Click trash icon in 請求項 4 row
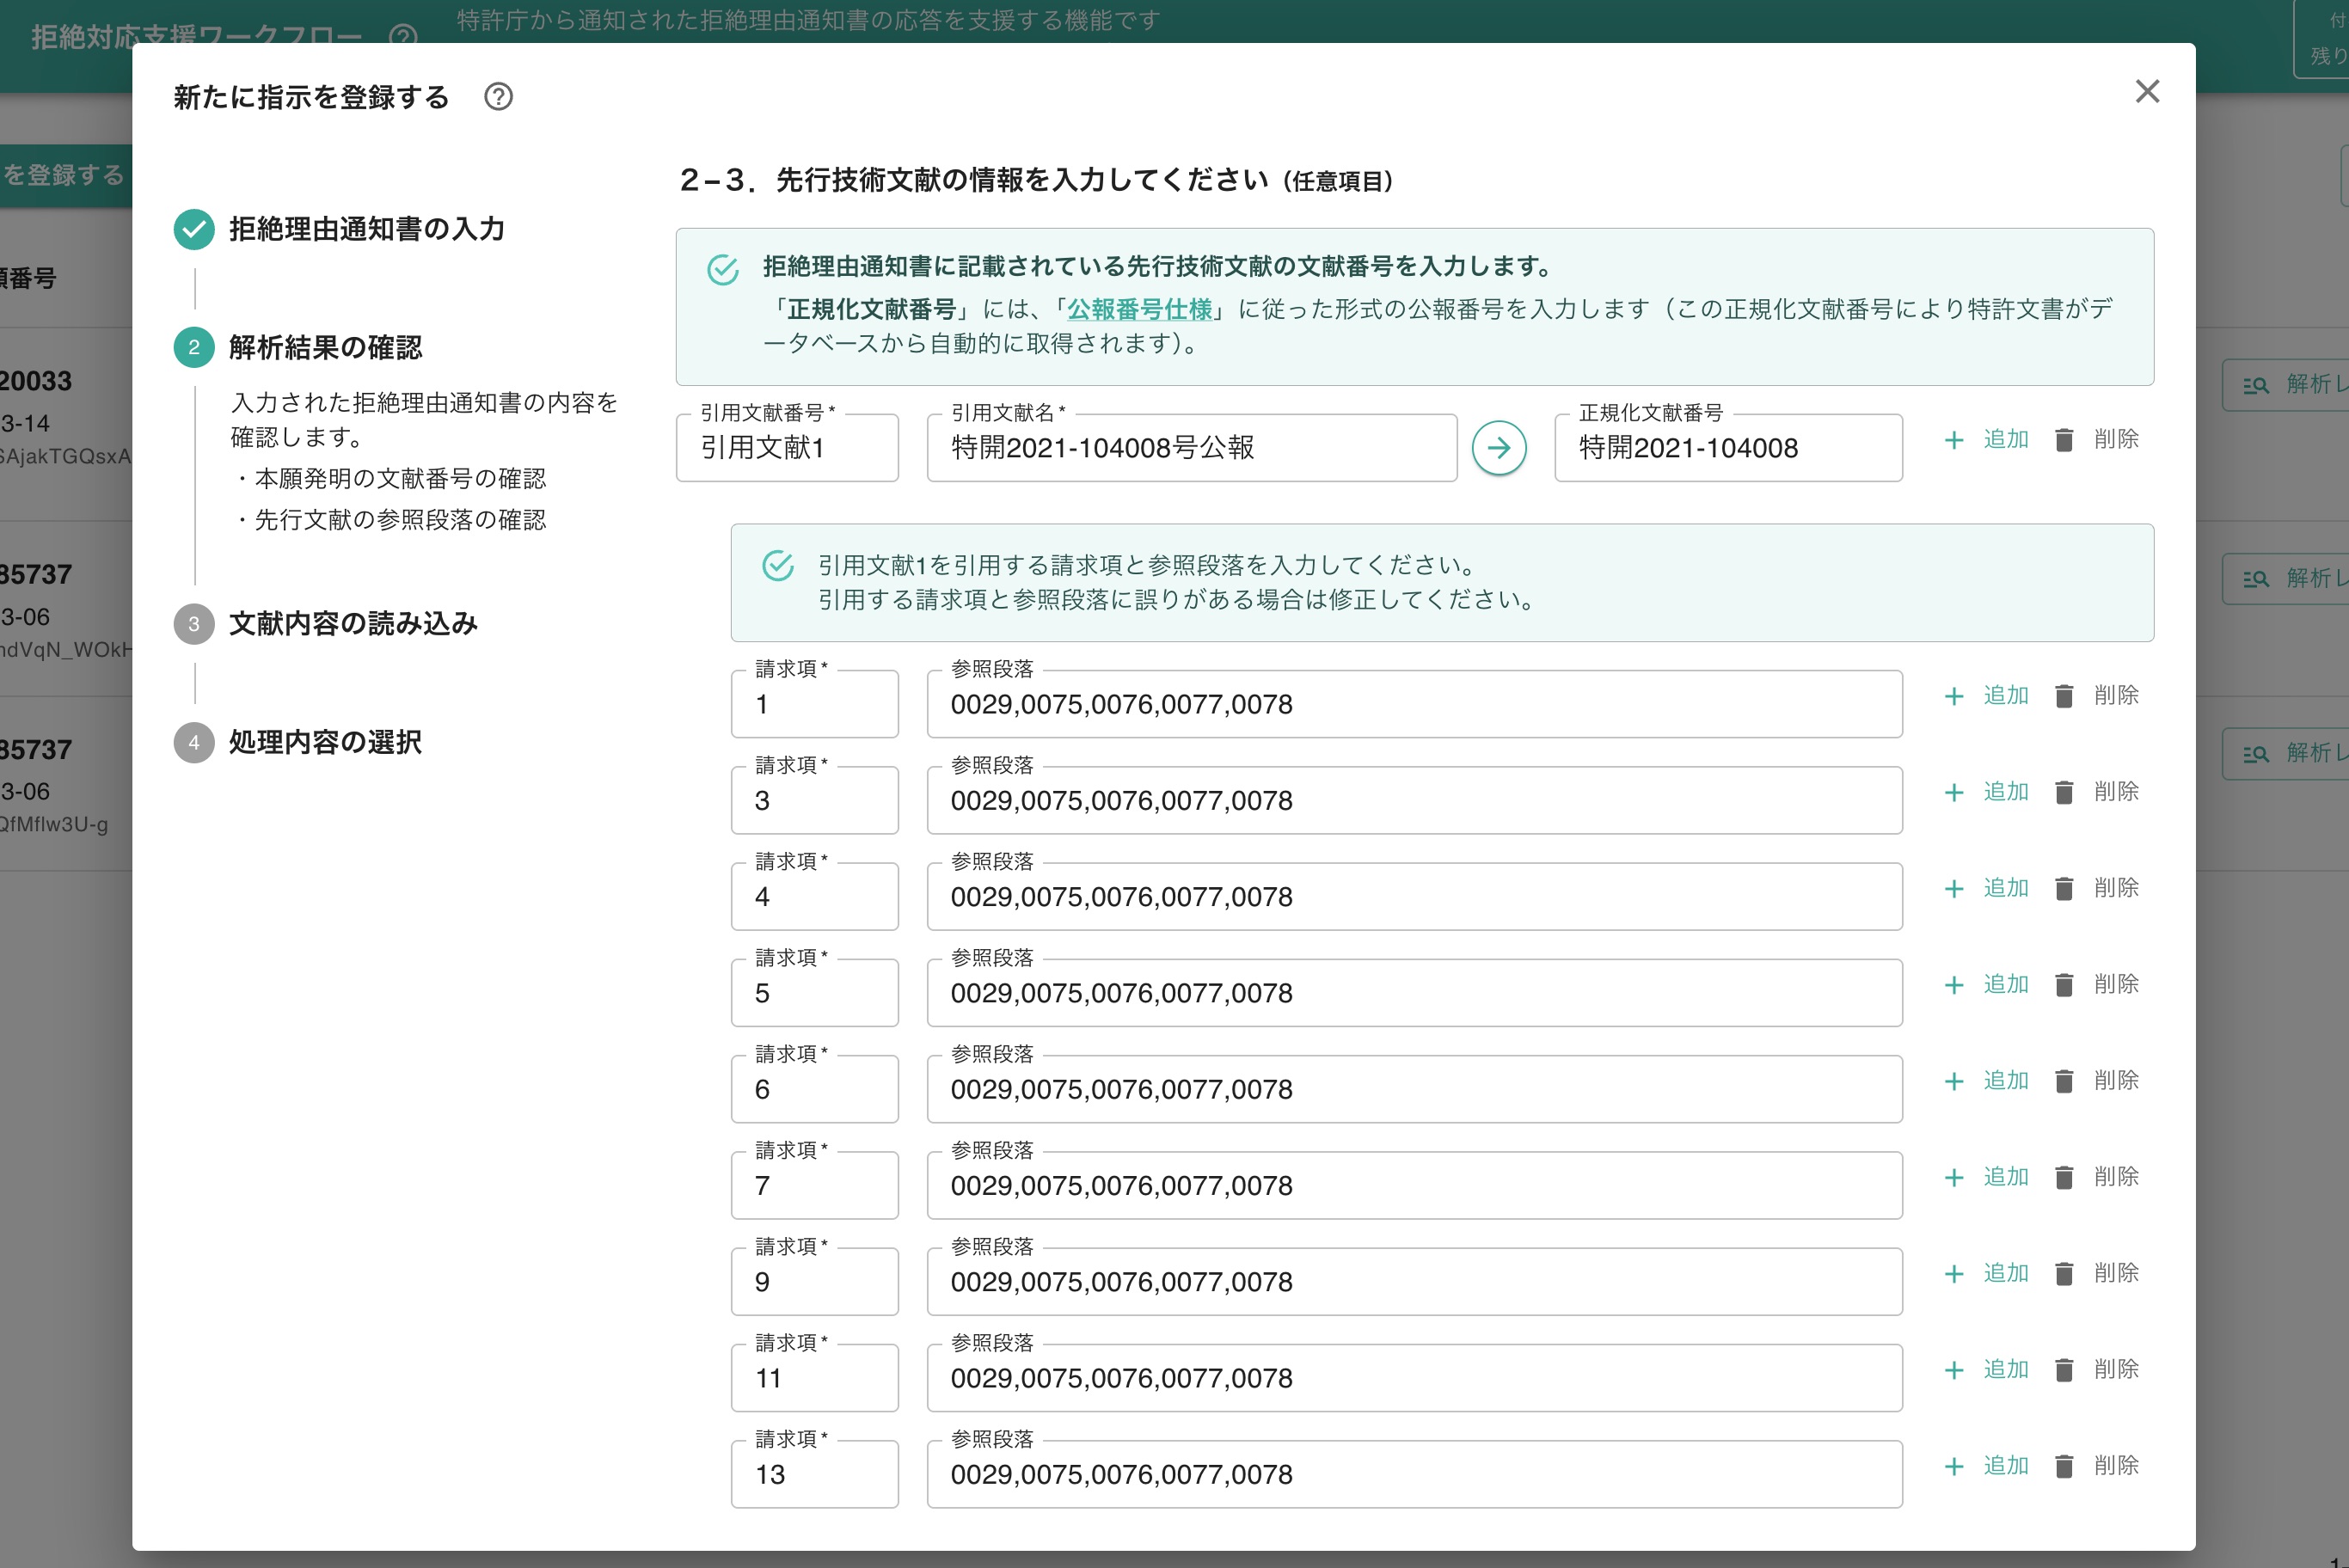Viewport: 2349px width, 1568px height. [x=2064, y=889]
